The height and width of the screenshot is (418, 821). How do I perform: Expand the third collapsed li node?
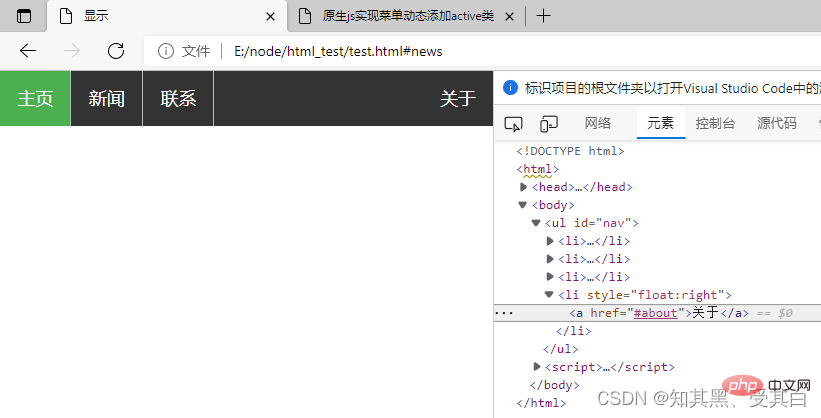pos(549,277)
